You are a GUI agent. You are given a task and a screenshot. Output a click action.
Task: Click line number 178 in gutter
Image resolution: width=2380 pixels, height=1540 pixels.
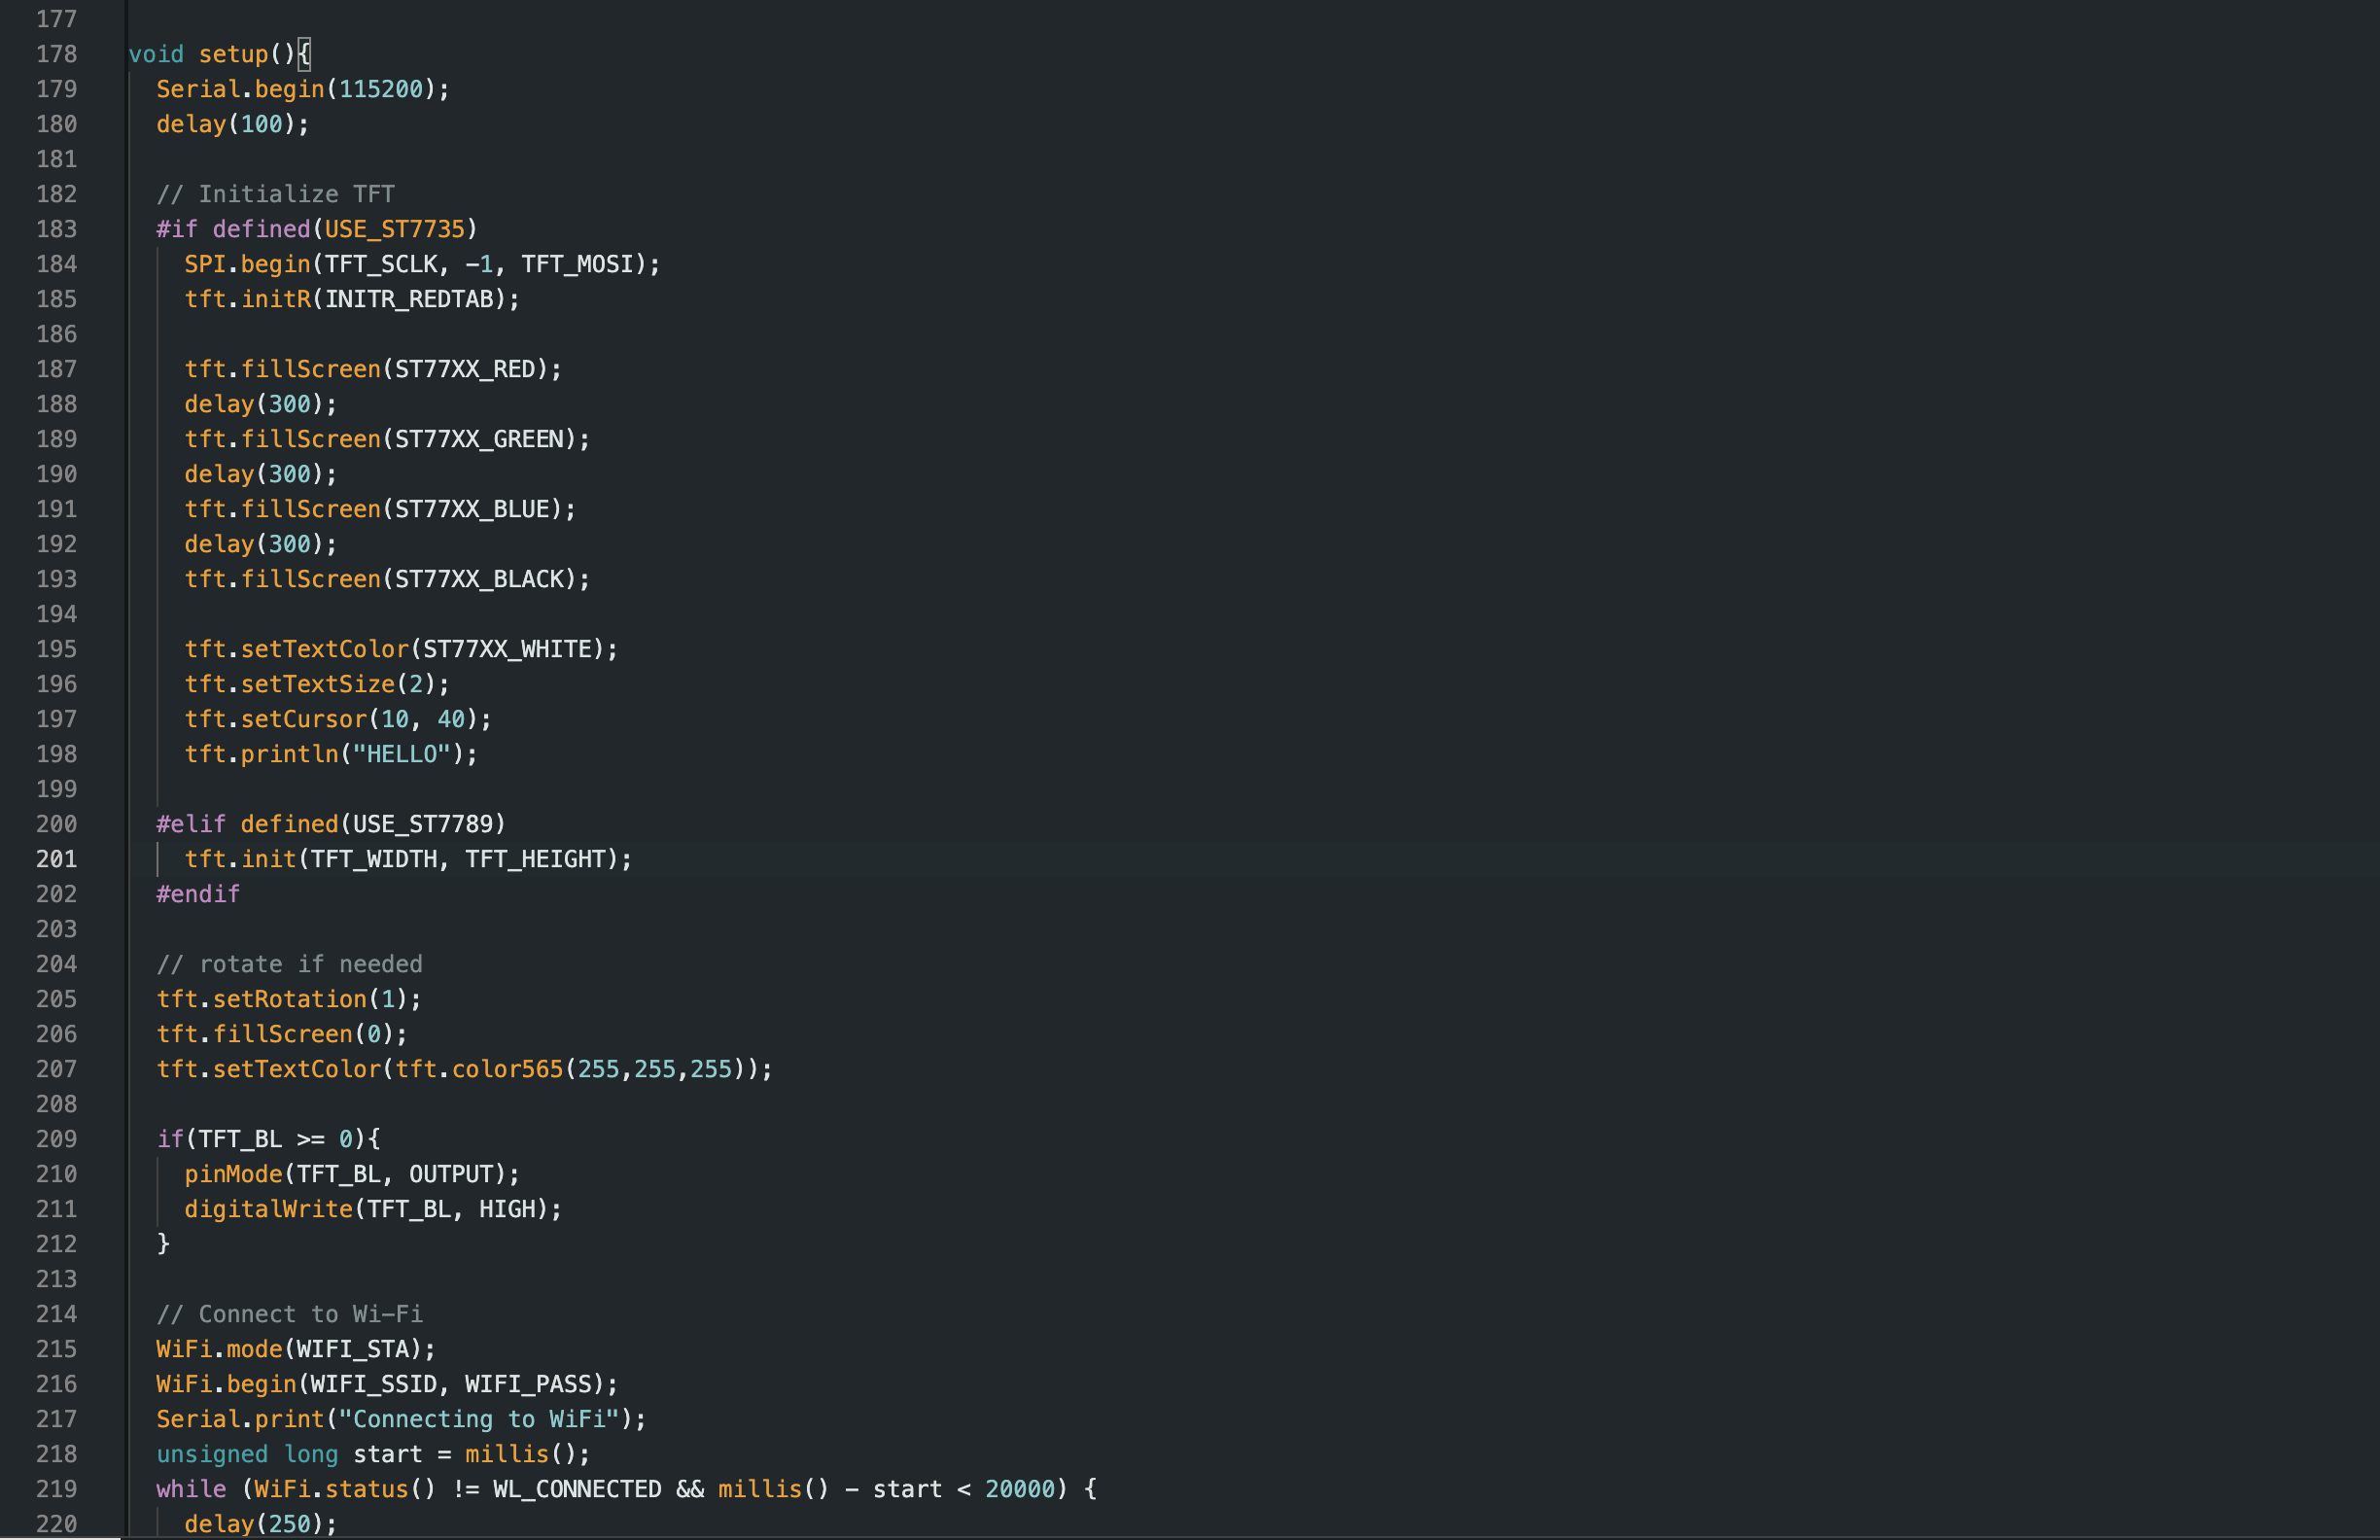(x=56, y=54)
